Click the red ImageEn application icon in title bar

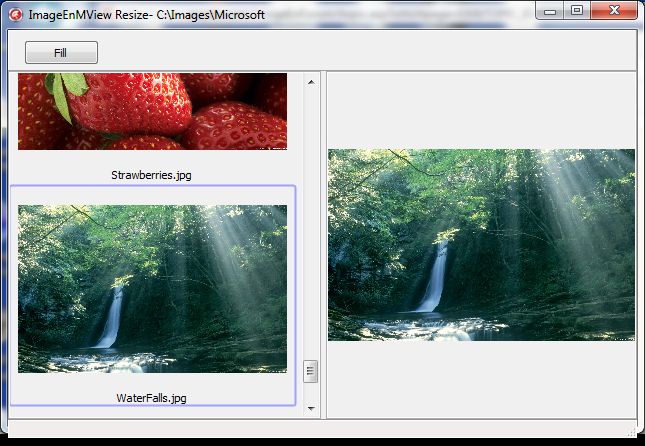tap(15, 15)
